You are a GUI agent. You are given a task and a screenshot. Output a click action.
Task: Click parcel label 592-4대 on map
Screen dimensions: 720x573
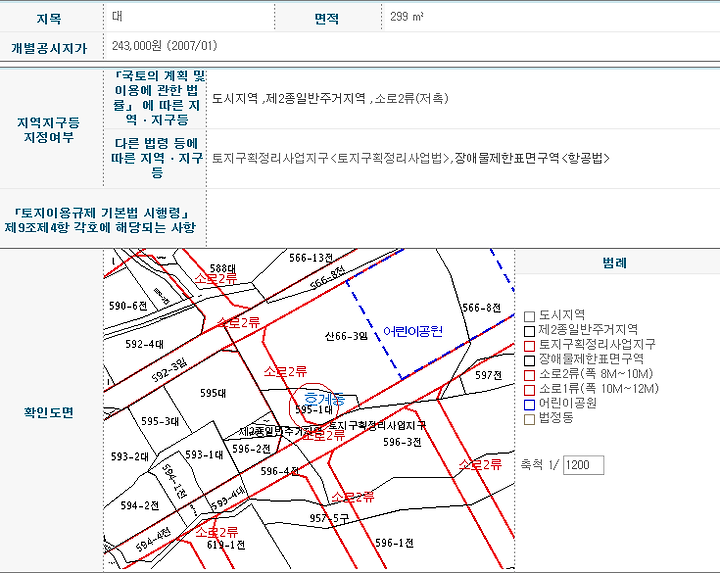(144, 344)
